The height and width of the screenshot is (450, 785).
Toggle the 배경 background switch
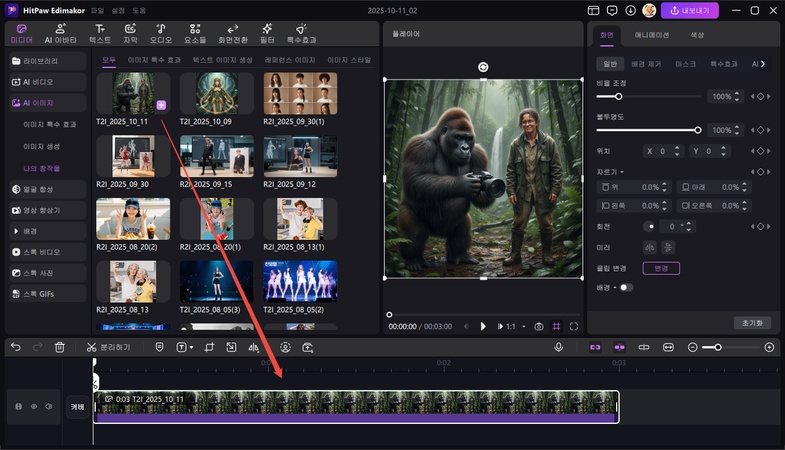(x=626, y=287)
